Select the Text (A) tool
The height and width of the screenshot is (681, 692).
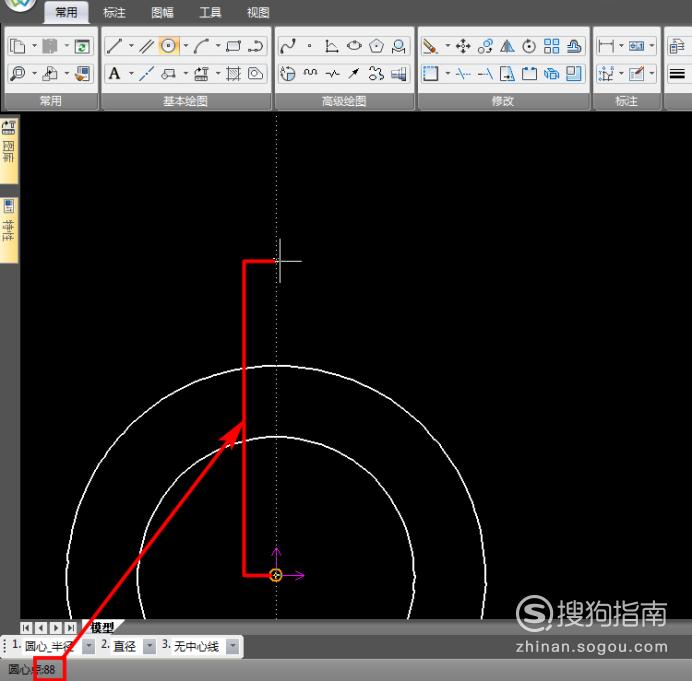(x=115, y=73)
